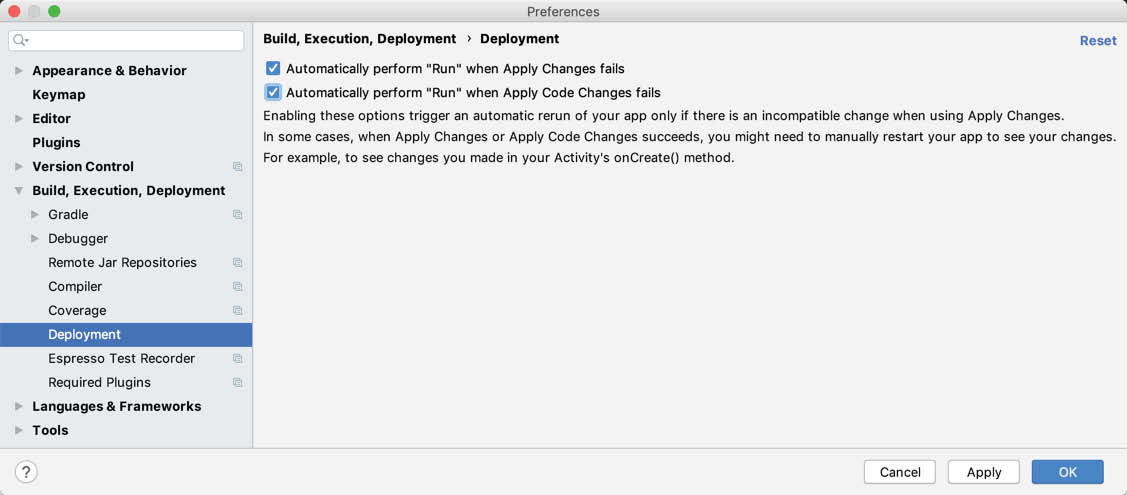Click inside the settings search field
The width and height of the screenshot is (1127, 495).
tap(135, 40)
